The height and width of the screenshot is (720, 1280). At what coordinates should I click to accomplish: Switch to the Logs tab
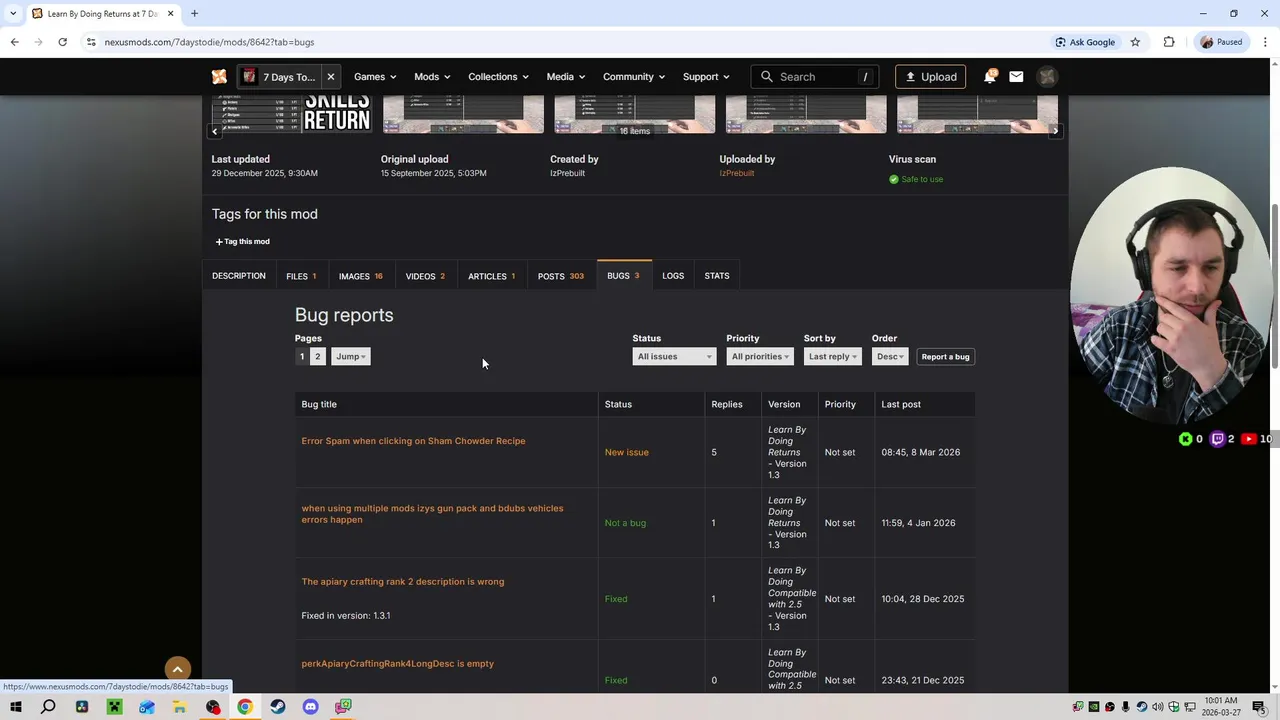click(673, 276)
